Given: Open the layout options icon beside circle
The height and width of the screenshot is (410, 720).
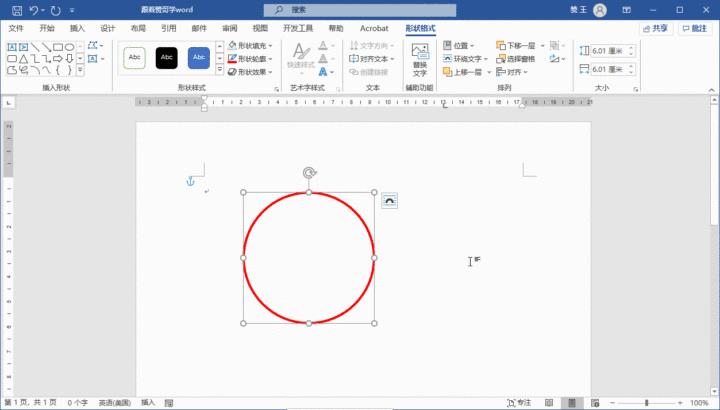Looking at the screenshot, I should [389, 201].
